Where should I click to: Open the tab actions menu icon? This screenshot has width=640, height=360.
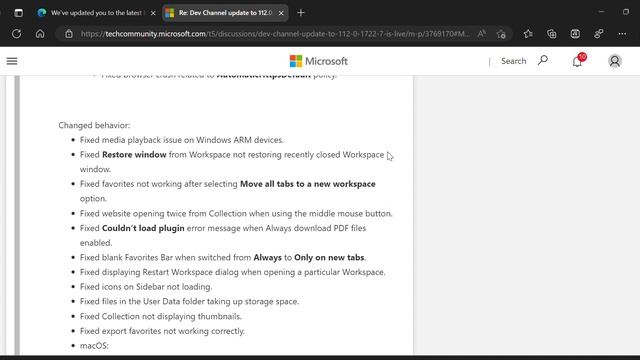(18, 13)
